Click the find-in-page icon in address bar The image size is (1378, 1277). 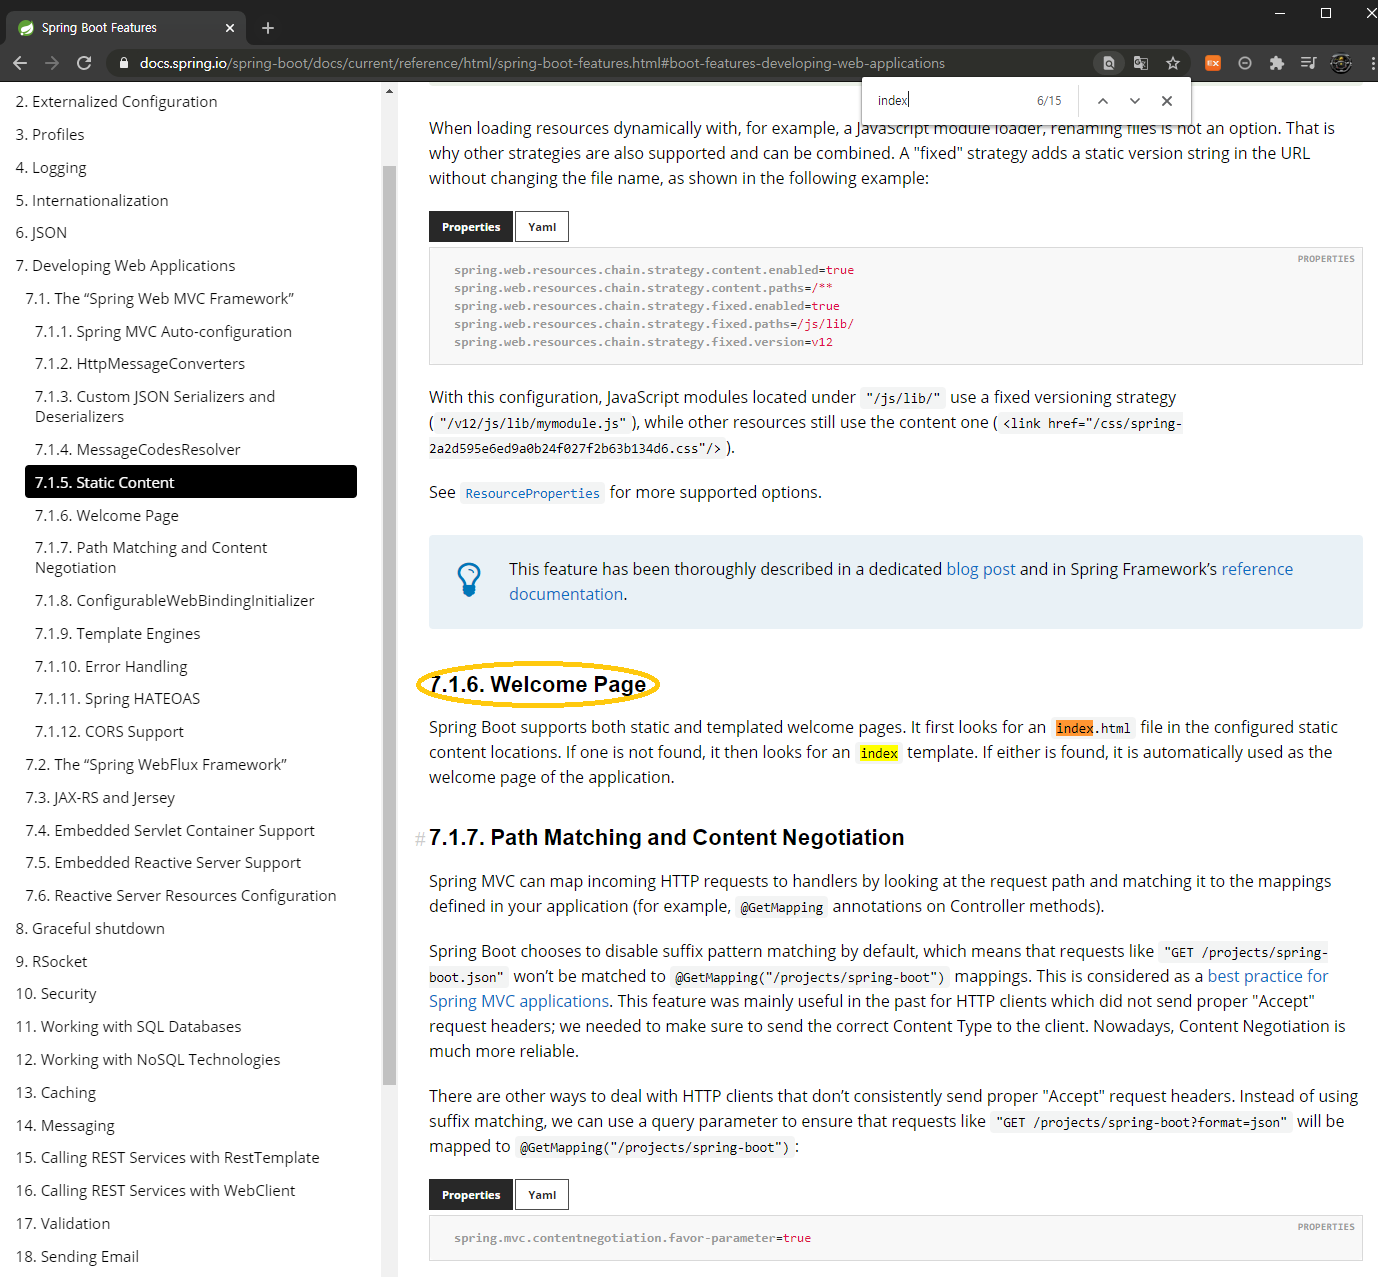pyautogui.click(x=1109, y=63)
